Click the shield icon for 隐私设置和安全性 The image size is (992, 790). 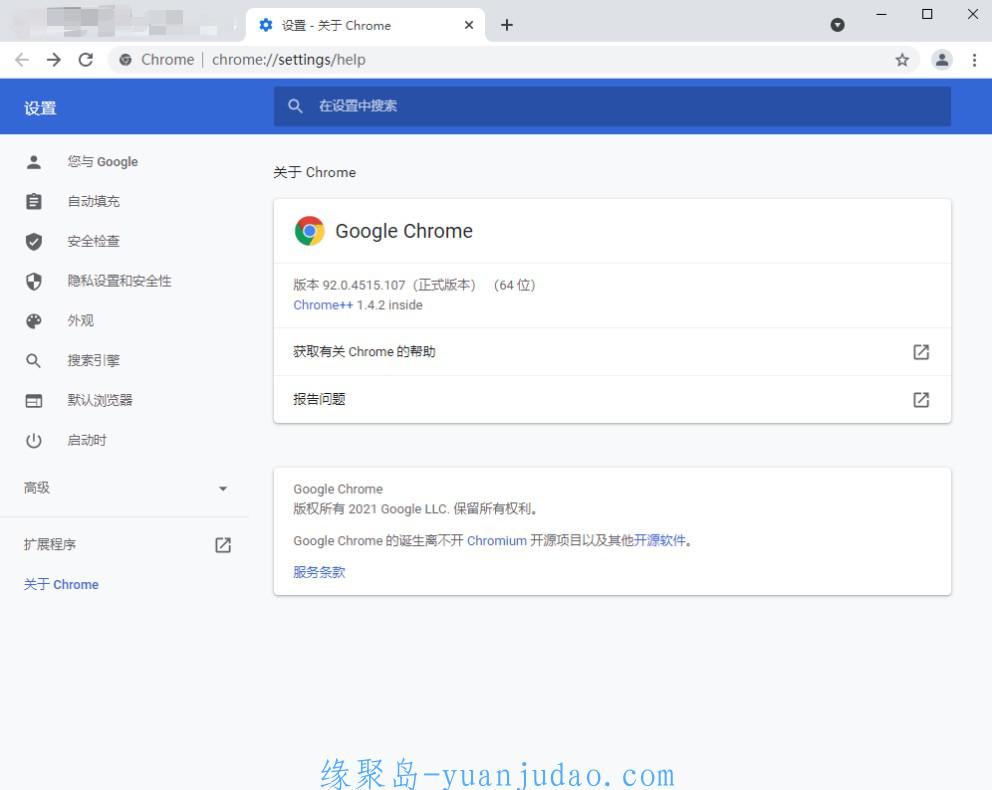34,281
